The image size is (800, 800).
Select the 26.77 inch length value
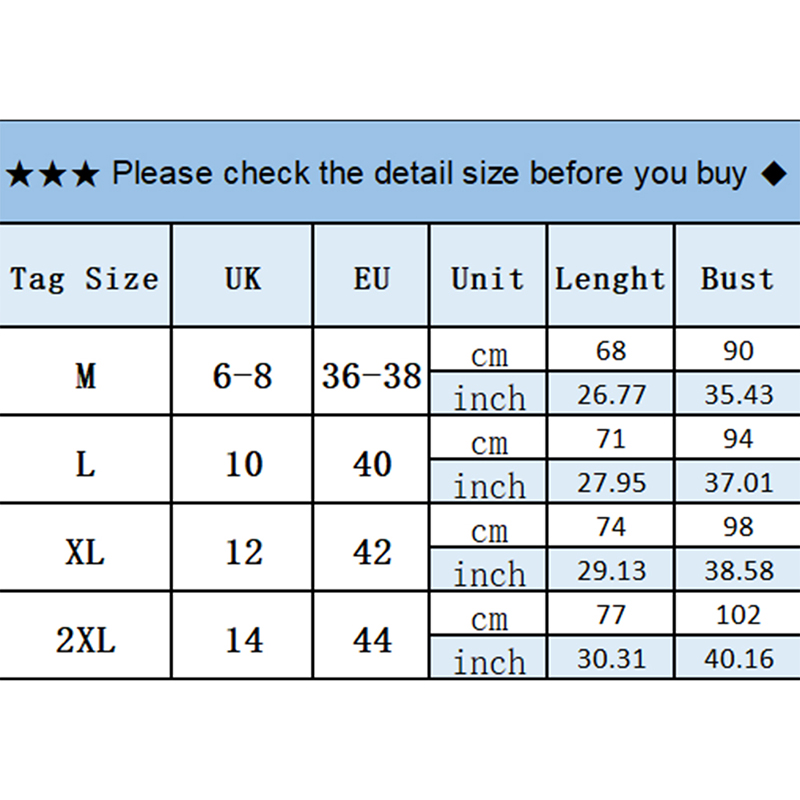(x=611, y=395)
